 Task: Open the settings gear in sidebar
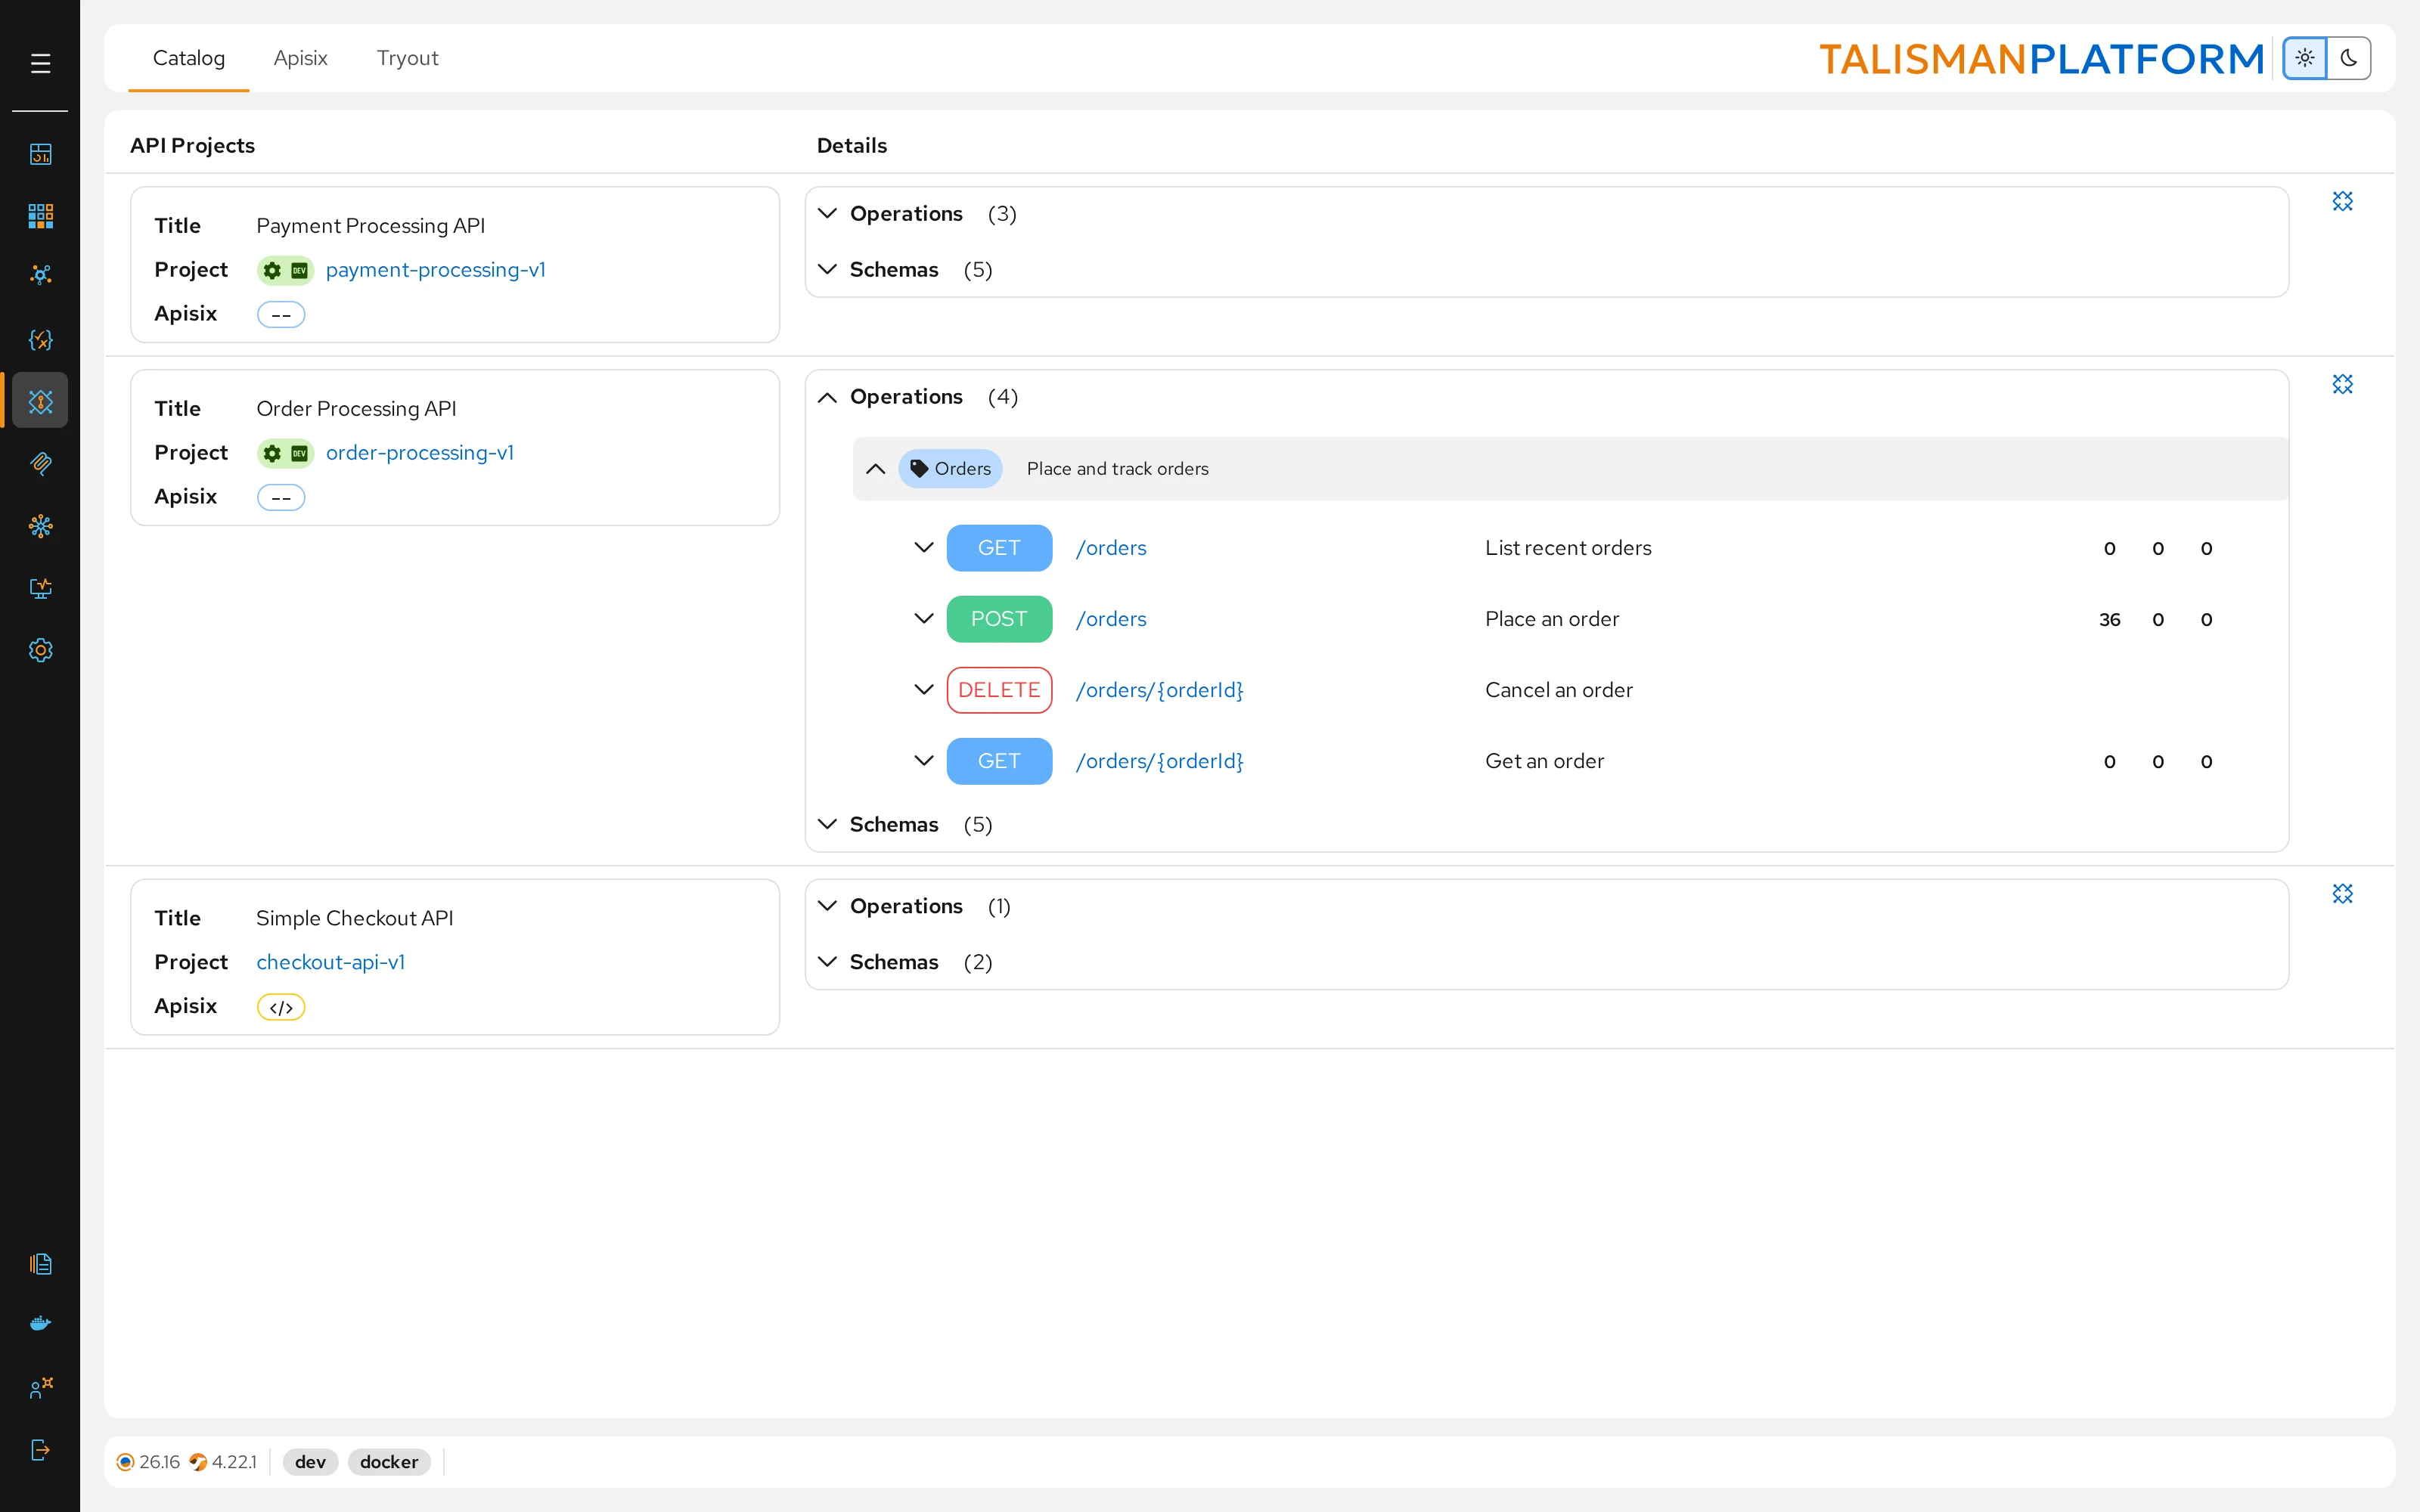click(x=40, y=650)
